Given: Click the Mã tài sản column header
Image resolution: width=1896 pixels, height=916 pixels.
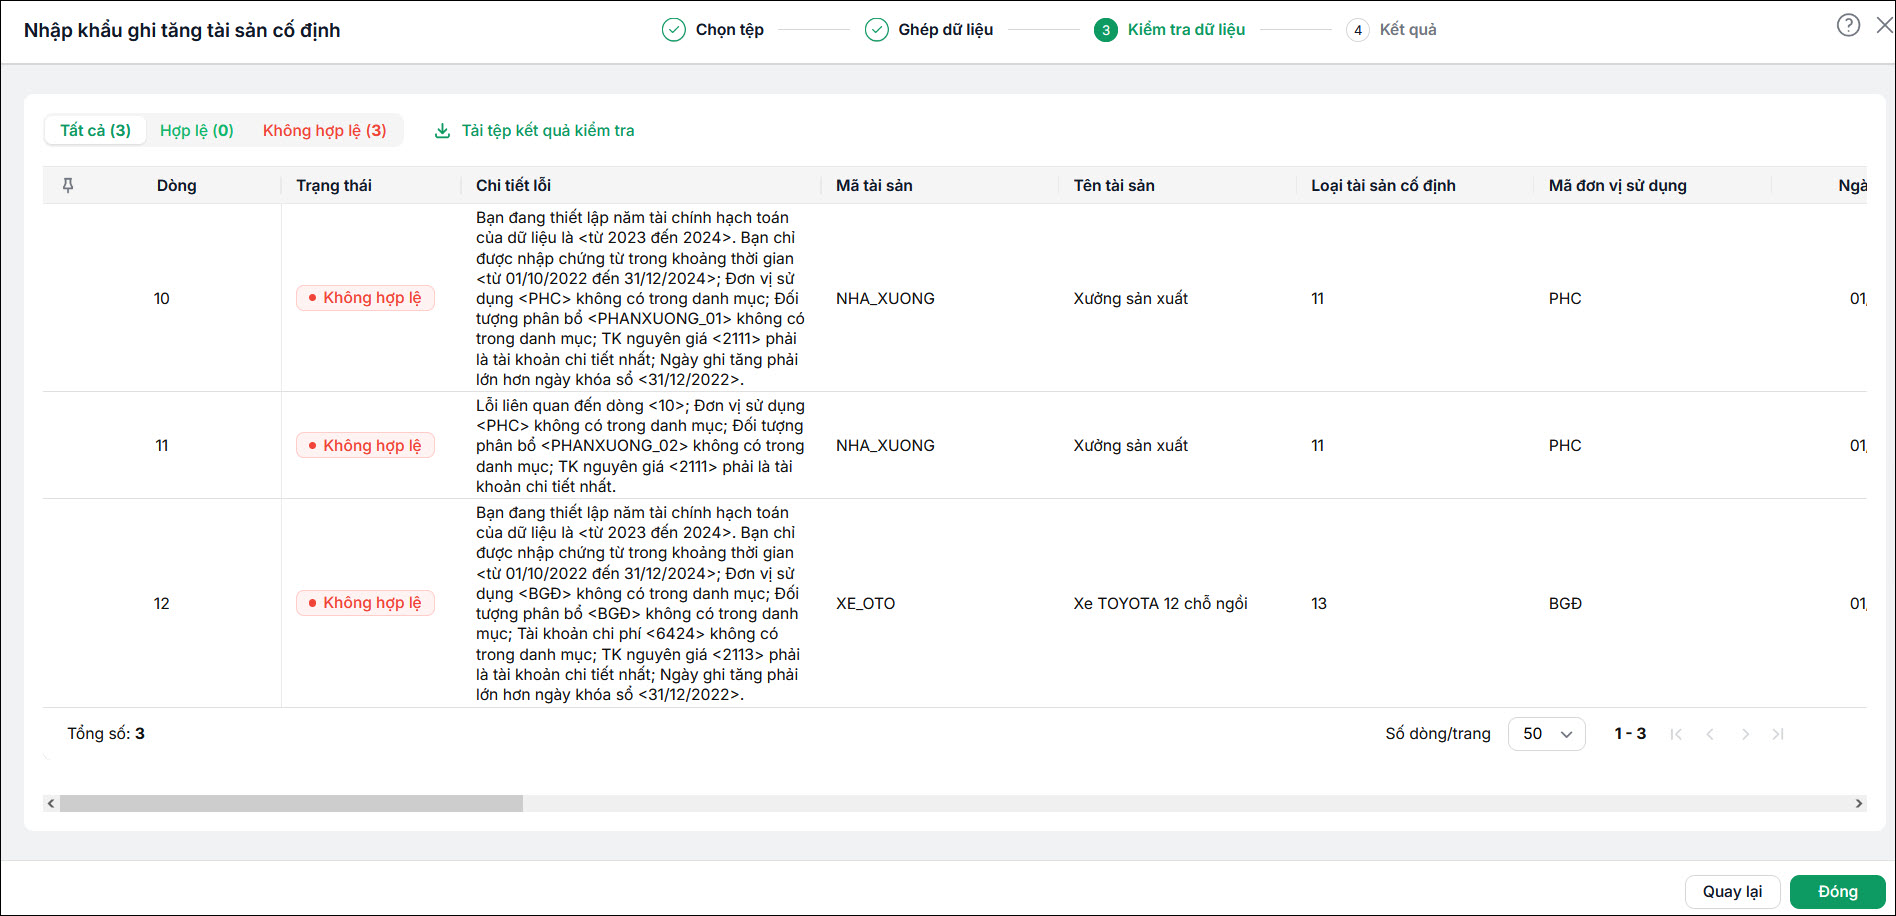Looking at the screenshot, I should (x=874, y=186).
